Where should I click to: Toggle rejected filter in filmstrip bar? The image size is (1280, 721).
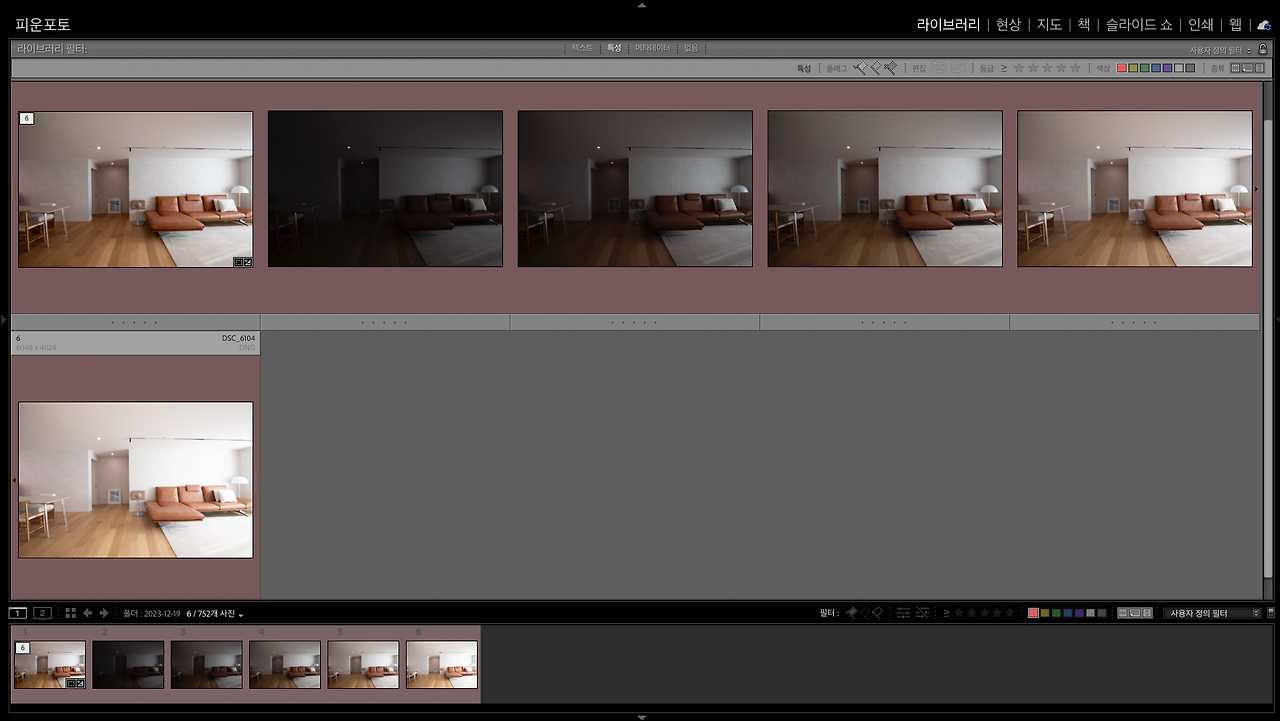click(877, 613)
